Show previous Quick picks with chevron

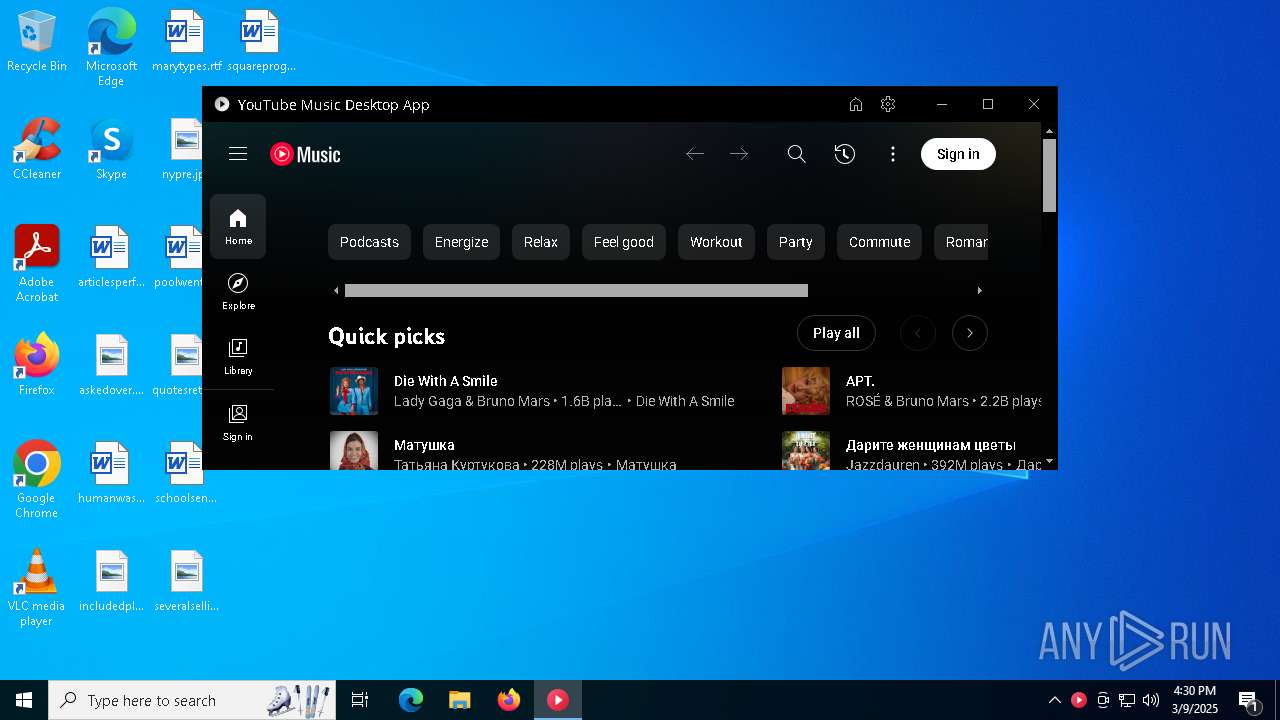(918, 333)
